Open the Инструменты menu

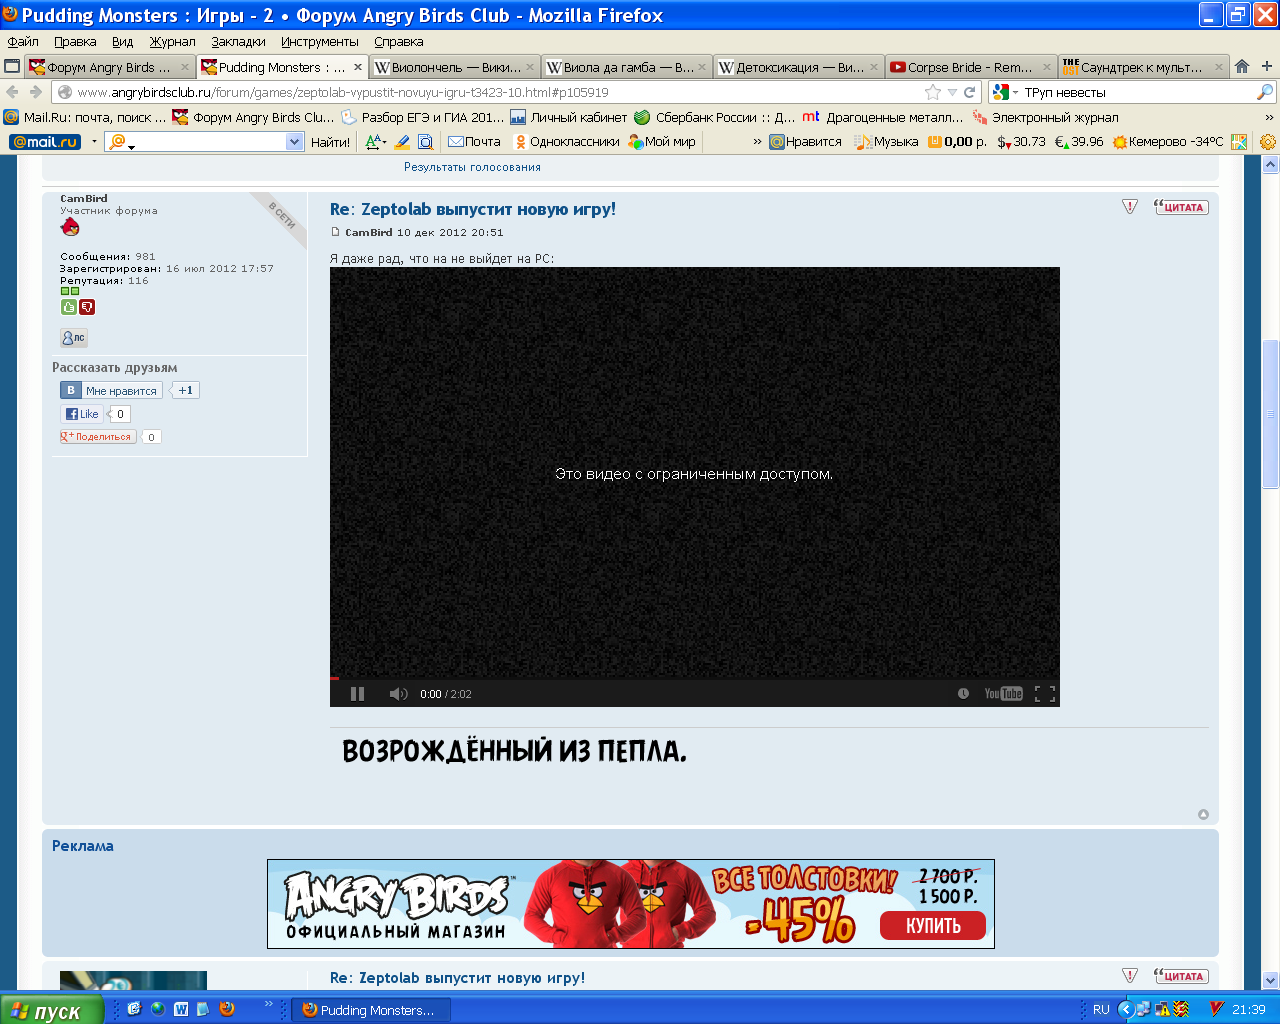(320, 42)
